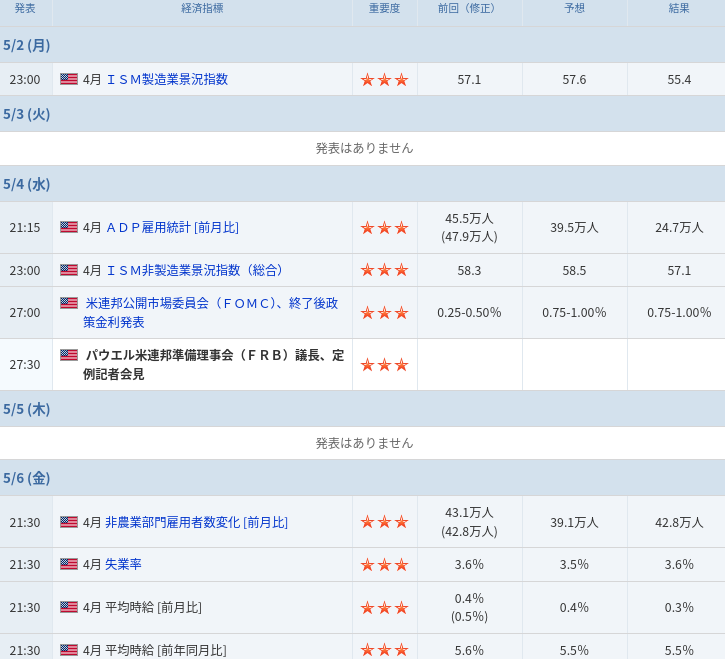The width and height of the screenshot is (725, 659).
Task: Click the US flag beside 米連邦公開市場委員会
Action: 69,303
